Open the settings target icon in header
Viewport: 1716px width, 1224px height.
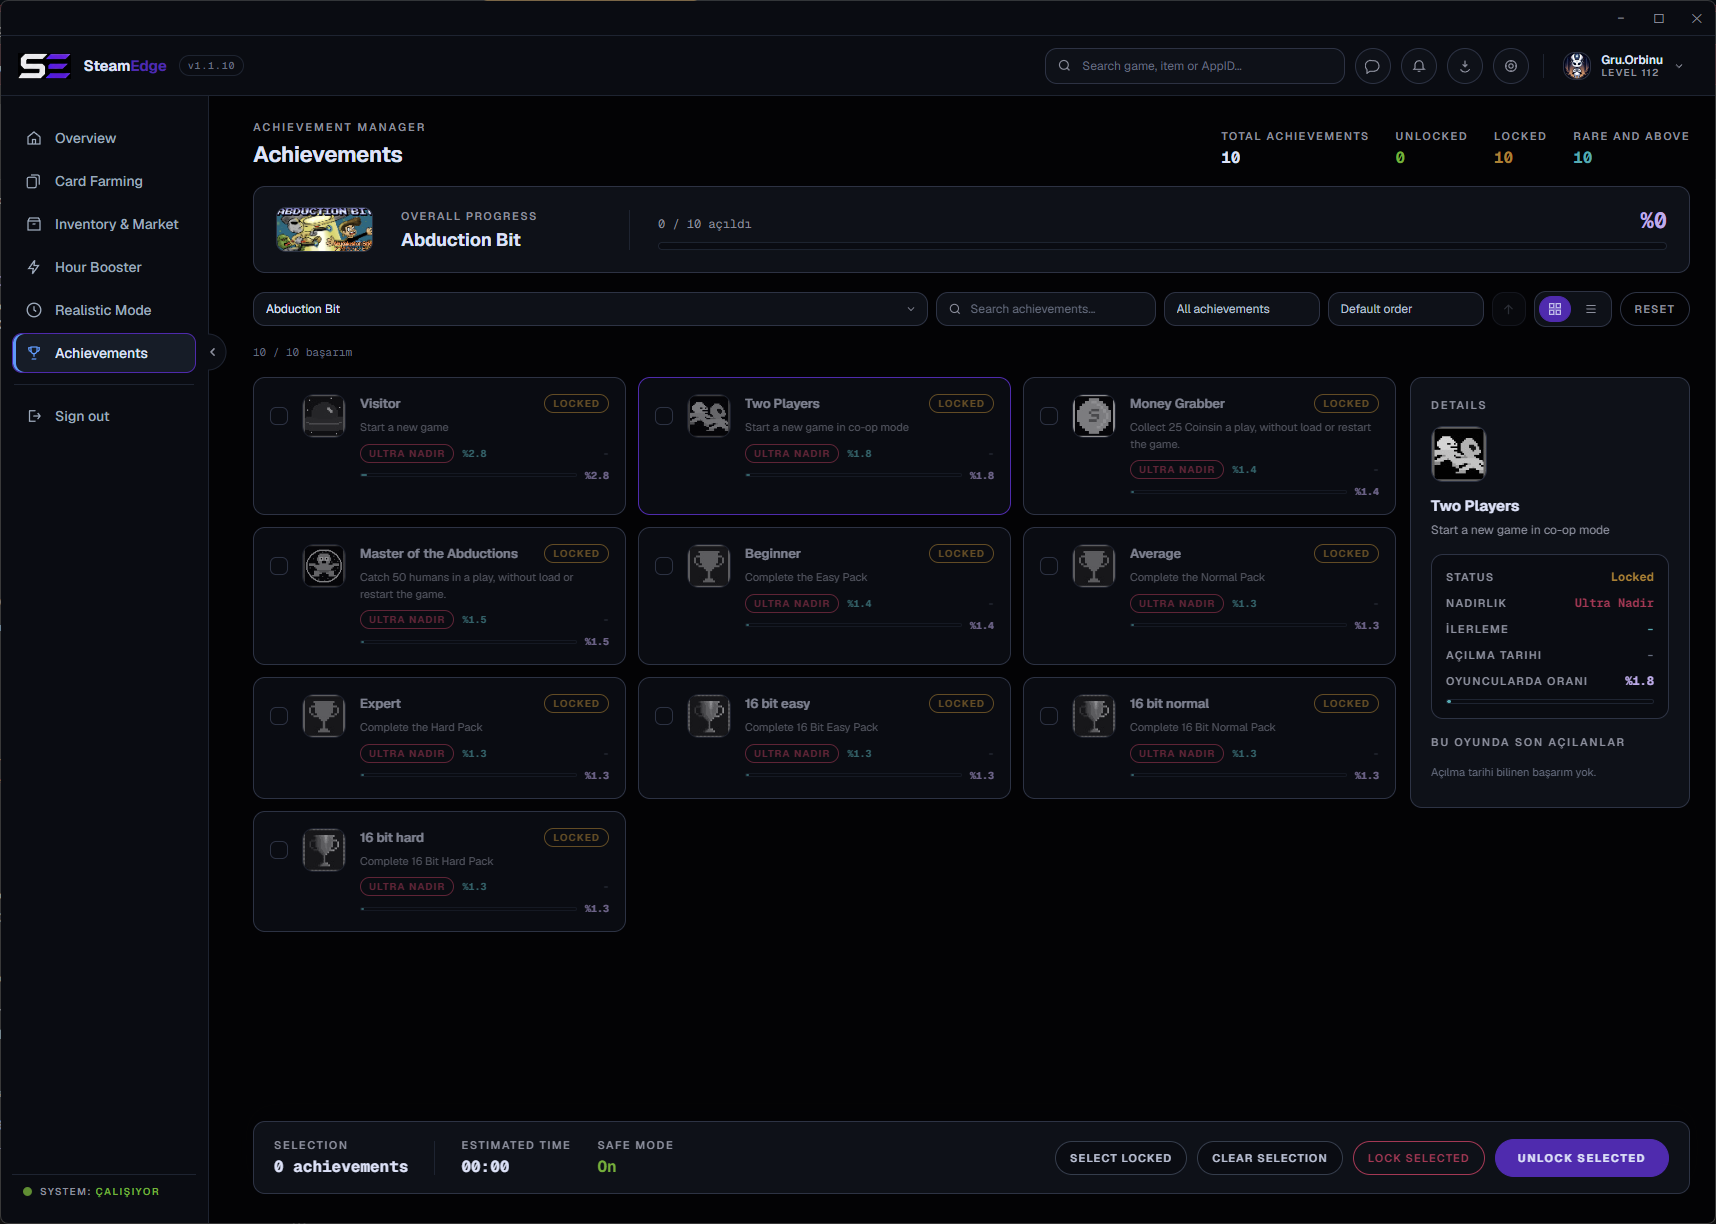(x=1510, y=66)
